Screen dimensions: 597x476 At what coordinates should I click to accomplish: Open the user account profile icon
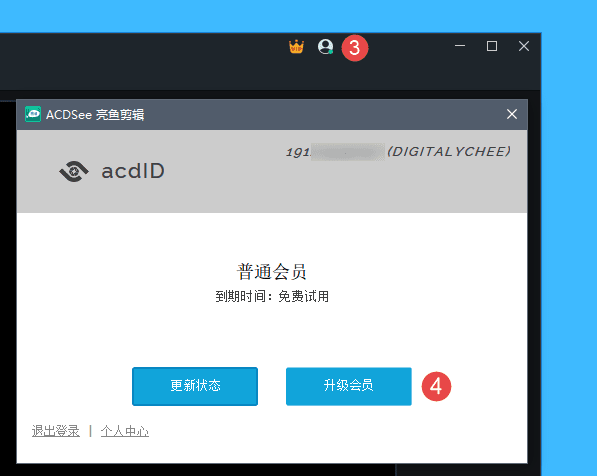click(x=326, y=47)
